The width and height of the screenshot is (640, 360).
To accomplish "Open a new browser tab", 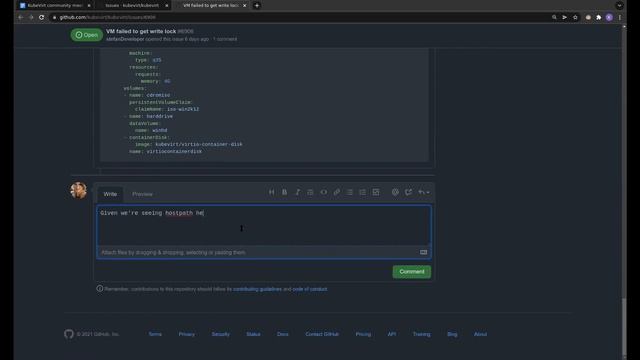I will [257, 6].
